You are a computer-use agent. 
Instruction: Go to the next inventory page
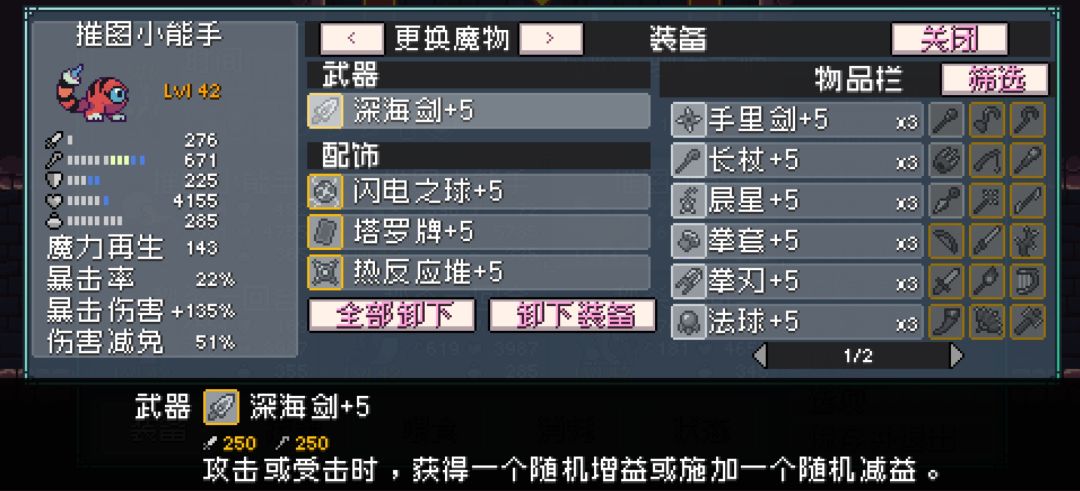click(x=956, y=356)
